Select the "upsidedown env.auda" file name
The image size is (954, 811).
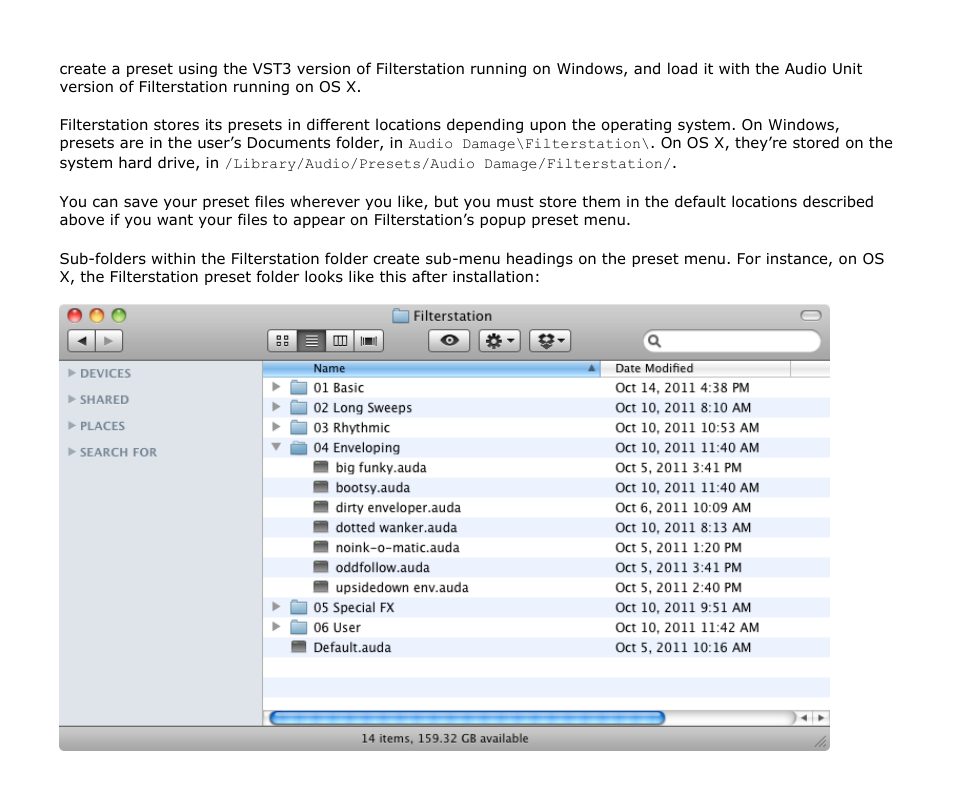(x=402, y=588)
